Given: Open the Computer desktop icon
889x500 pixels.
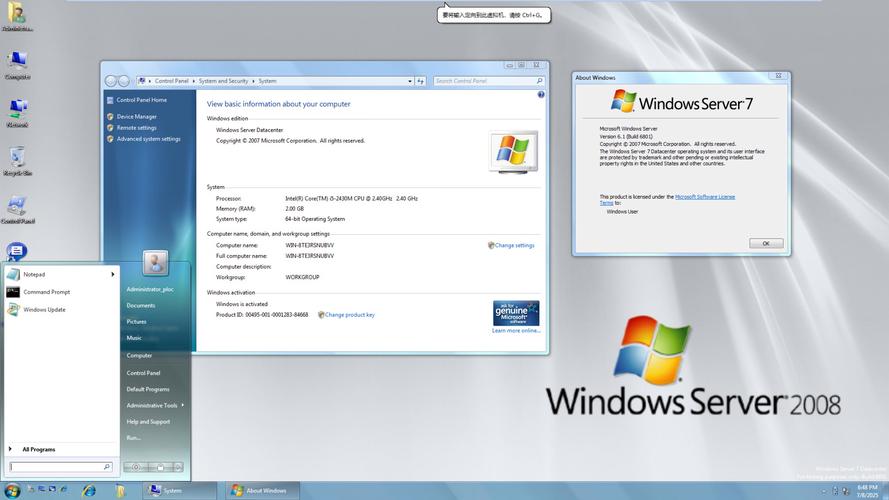Looking at the screenshot, I should [x=18, y=65].
